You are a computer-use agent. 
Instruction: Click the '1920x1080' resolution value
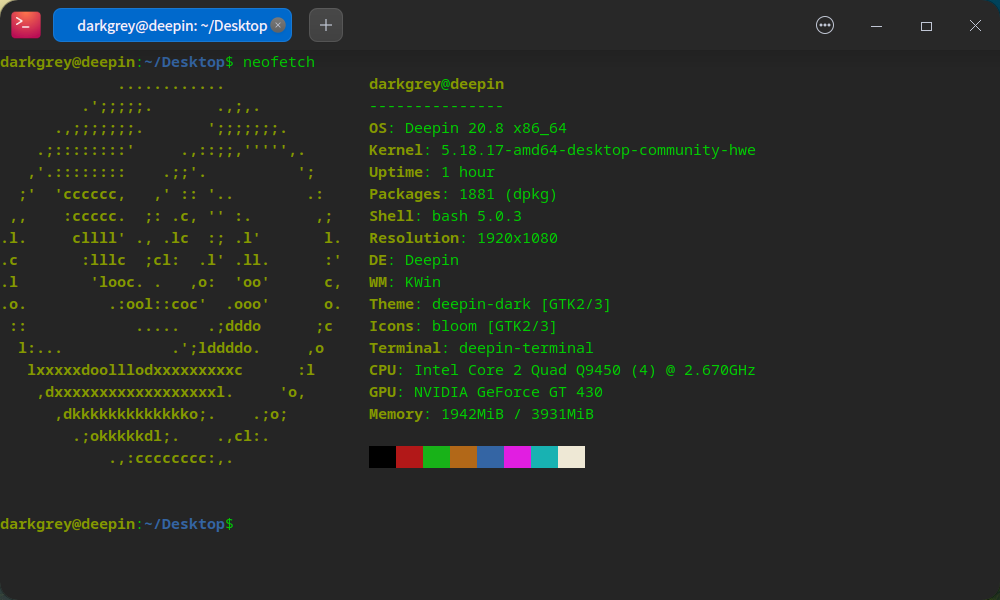517,238
